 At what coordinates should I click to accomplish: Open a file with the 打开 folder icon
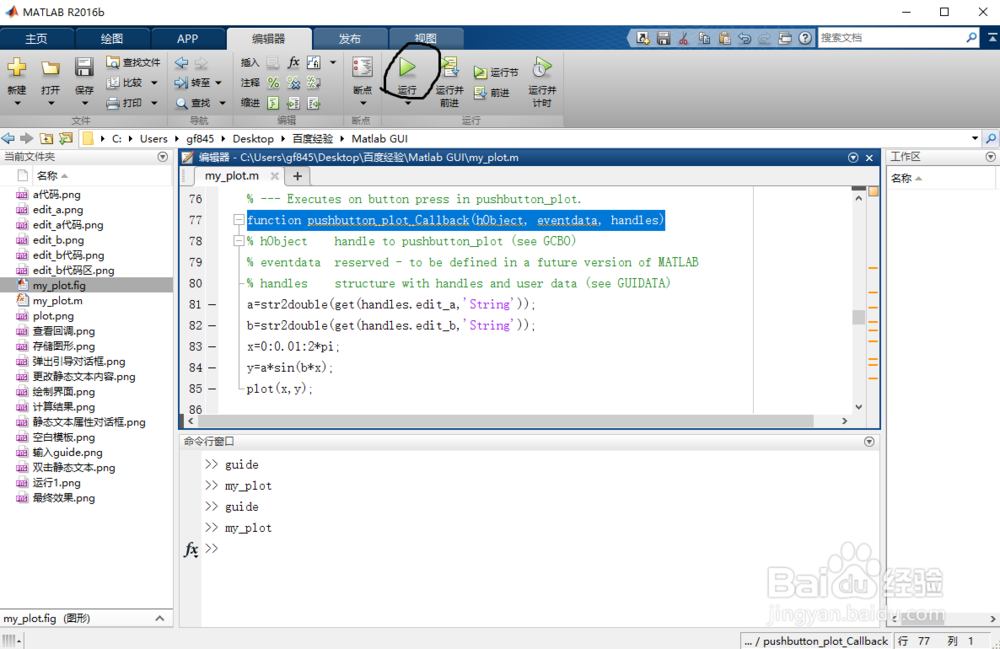click(50, 68)
